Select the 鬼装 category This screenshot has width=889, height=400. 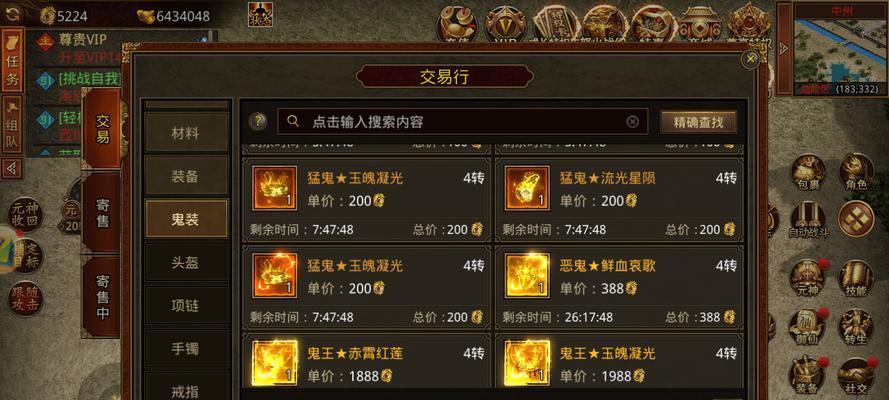pyautogui.click(x=187, y=219)
